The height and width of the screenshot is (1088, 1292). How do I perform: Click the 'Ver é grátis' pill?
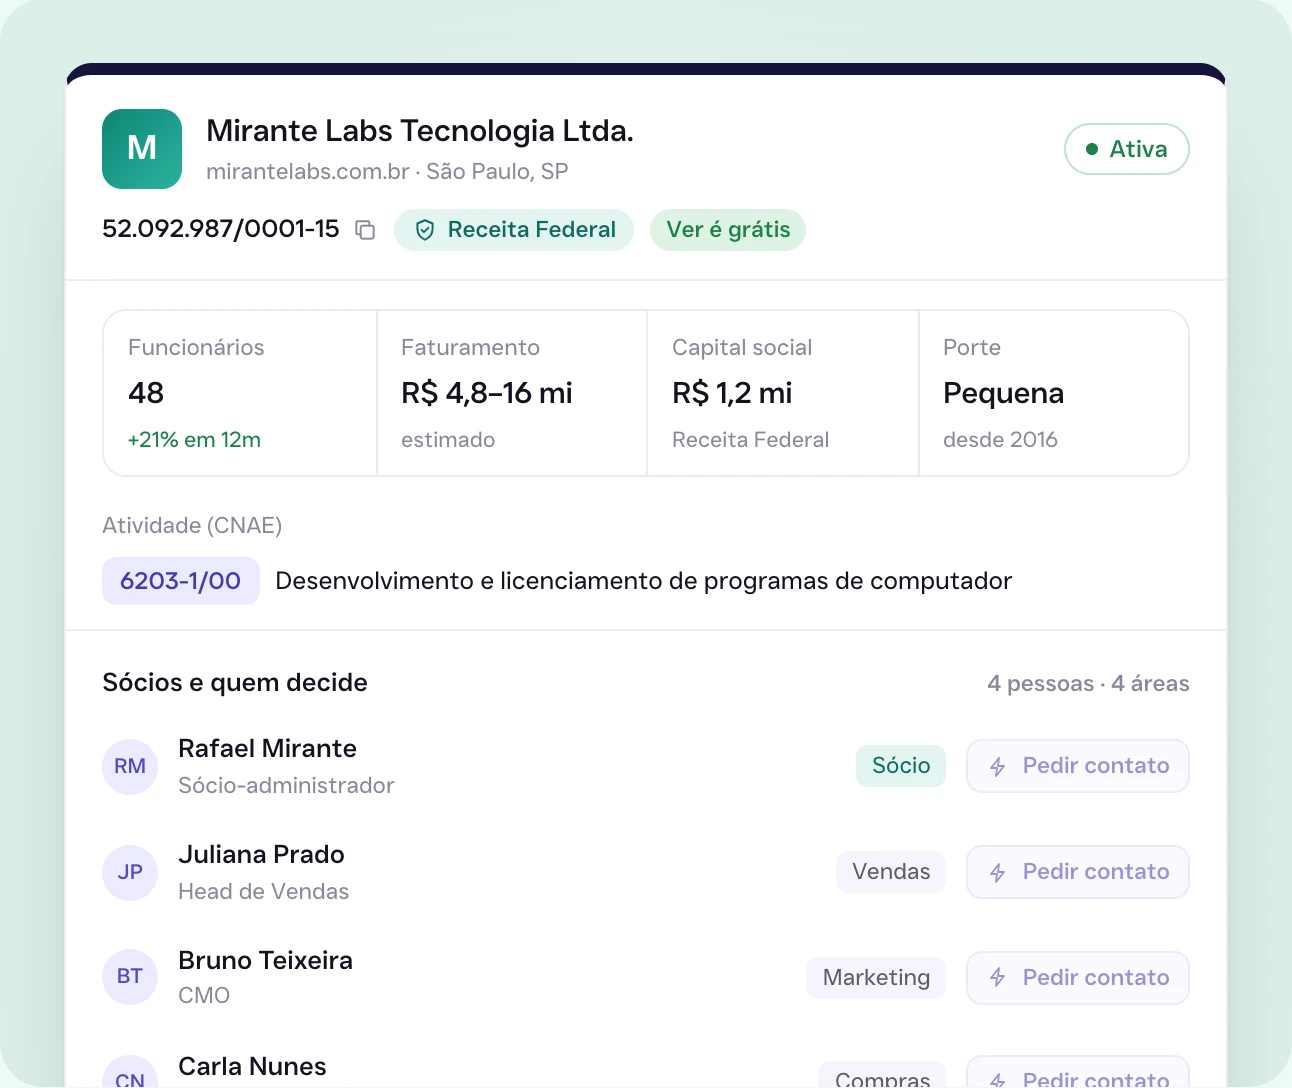point(728,230)
